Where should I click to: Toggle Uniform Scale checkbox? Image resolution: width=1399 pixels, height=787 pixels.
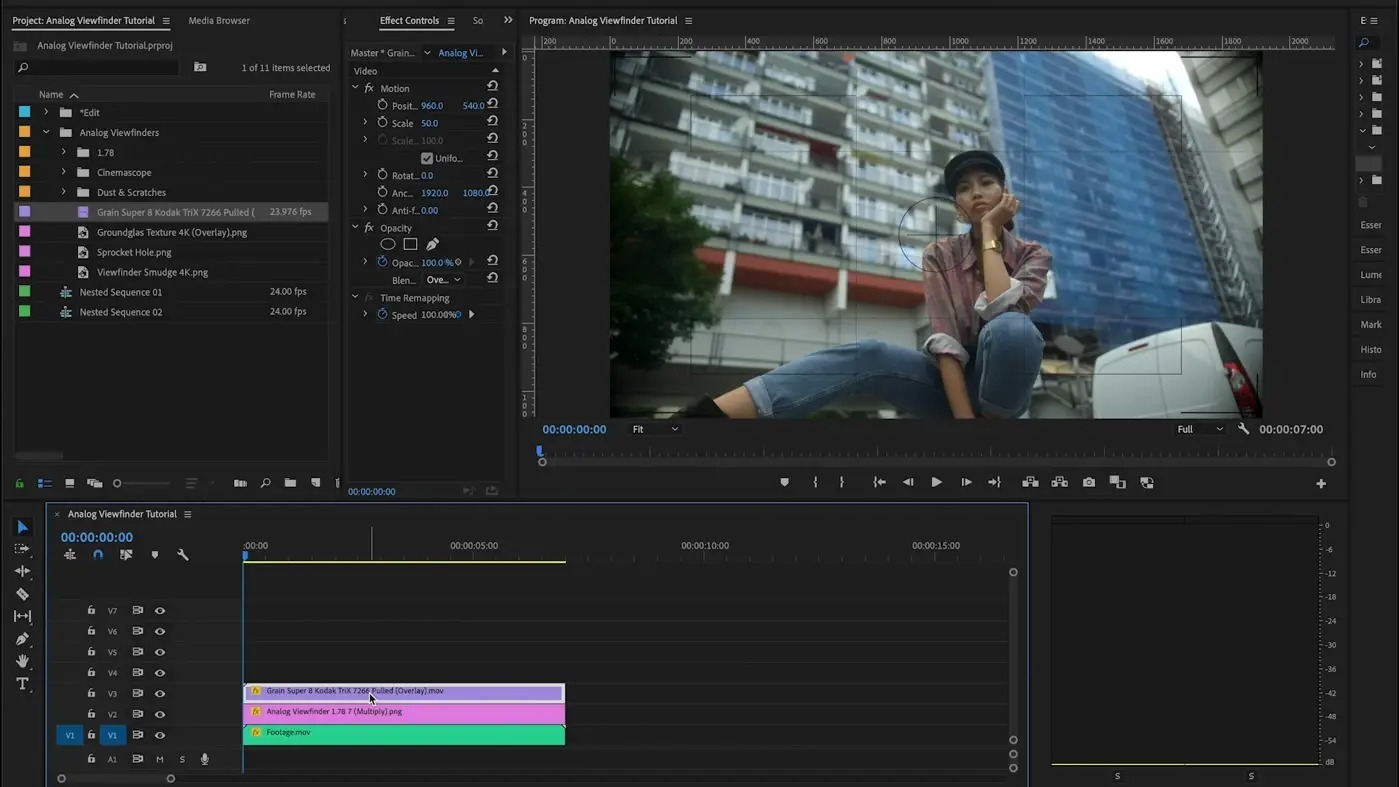click(x=427, y=158)
